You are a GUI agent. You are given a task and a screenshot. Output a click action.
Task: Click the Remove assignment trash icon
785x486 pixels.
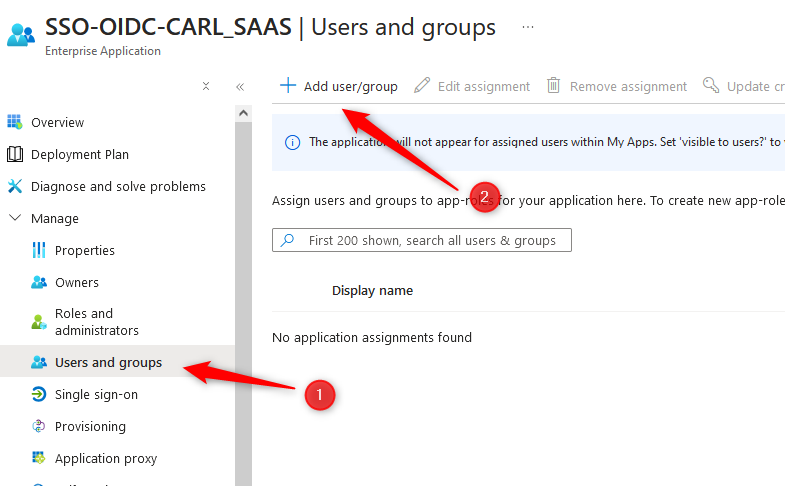553,85
